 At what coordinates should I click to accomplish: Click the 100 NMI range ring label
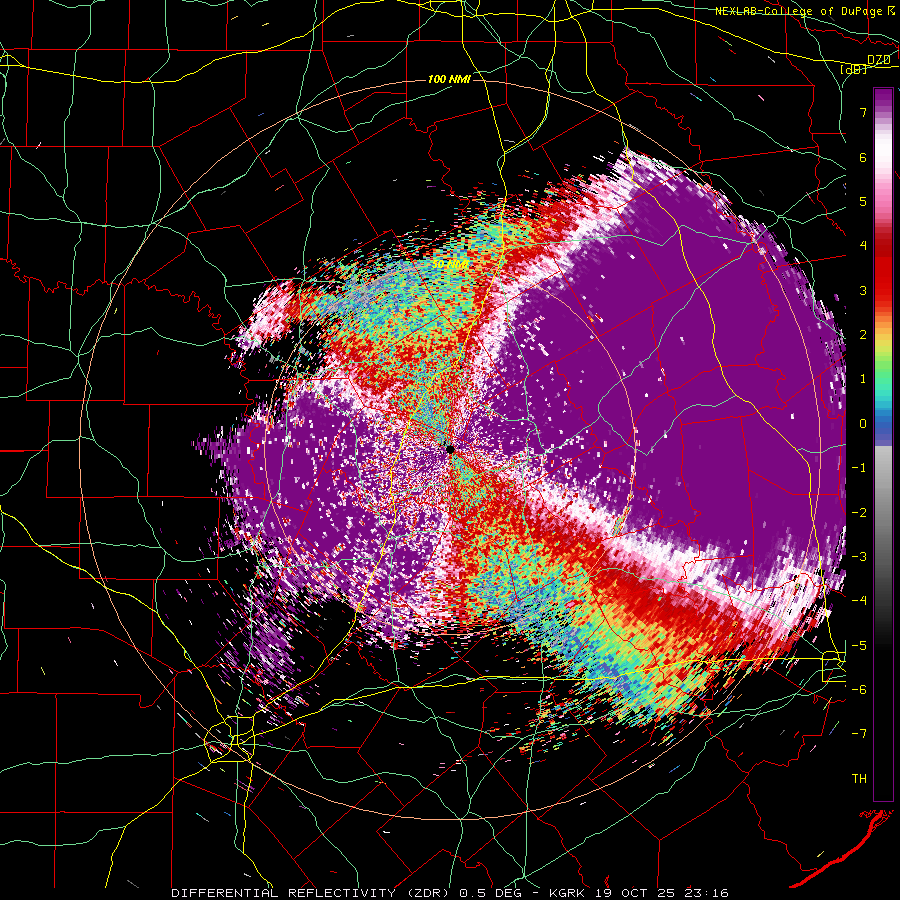[x=449, y=79]
